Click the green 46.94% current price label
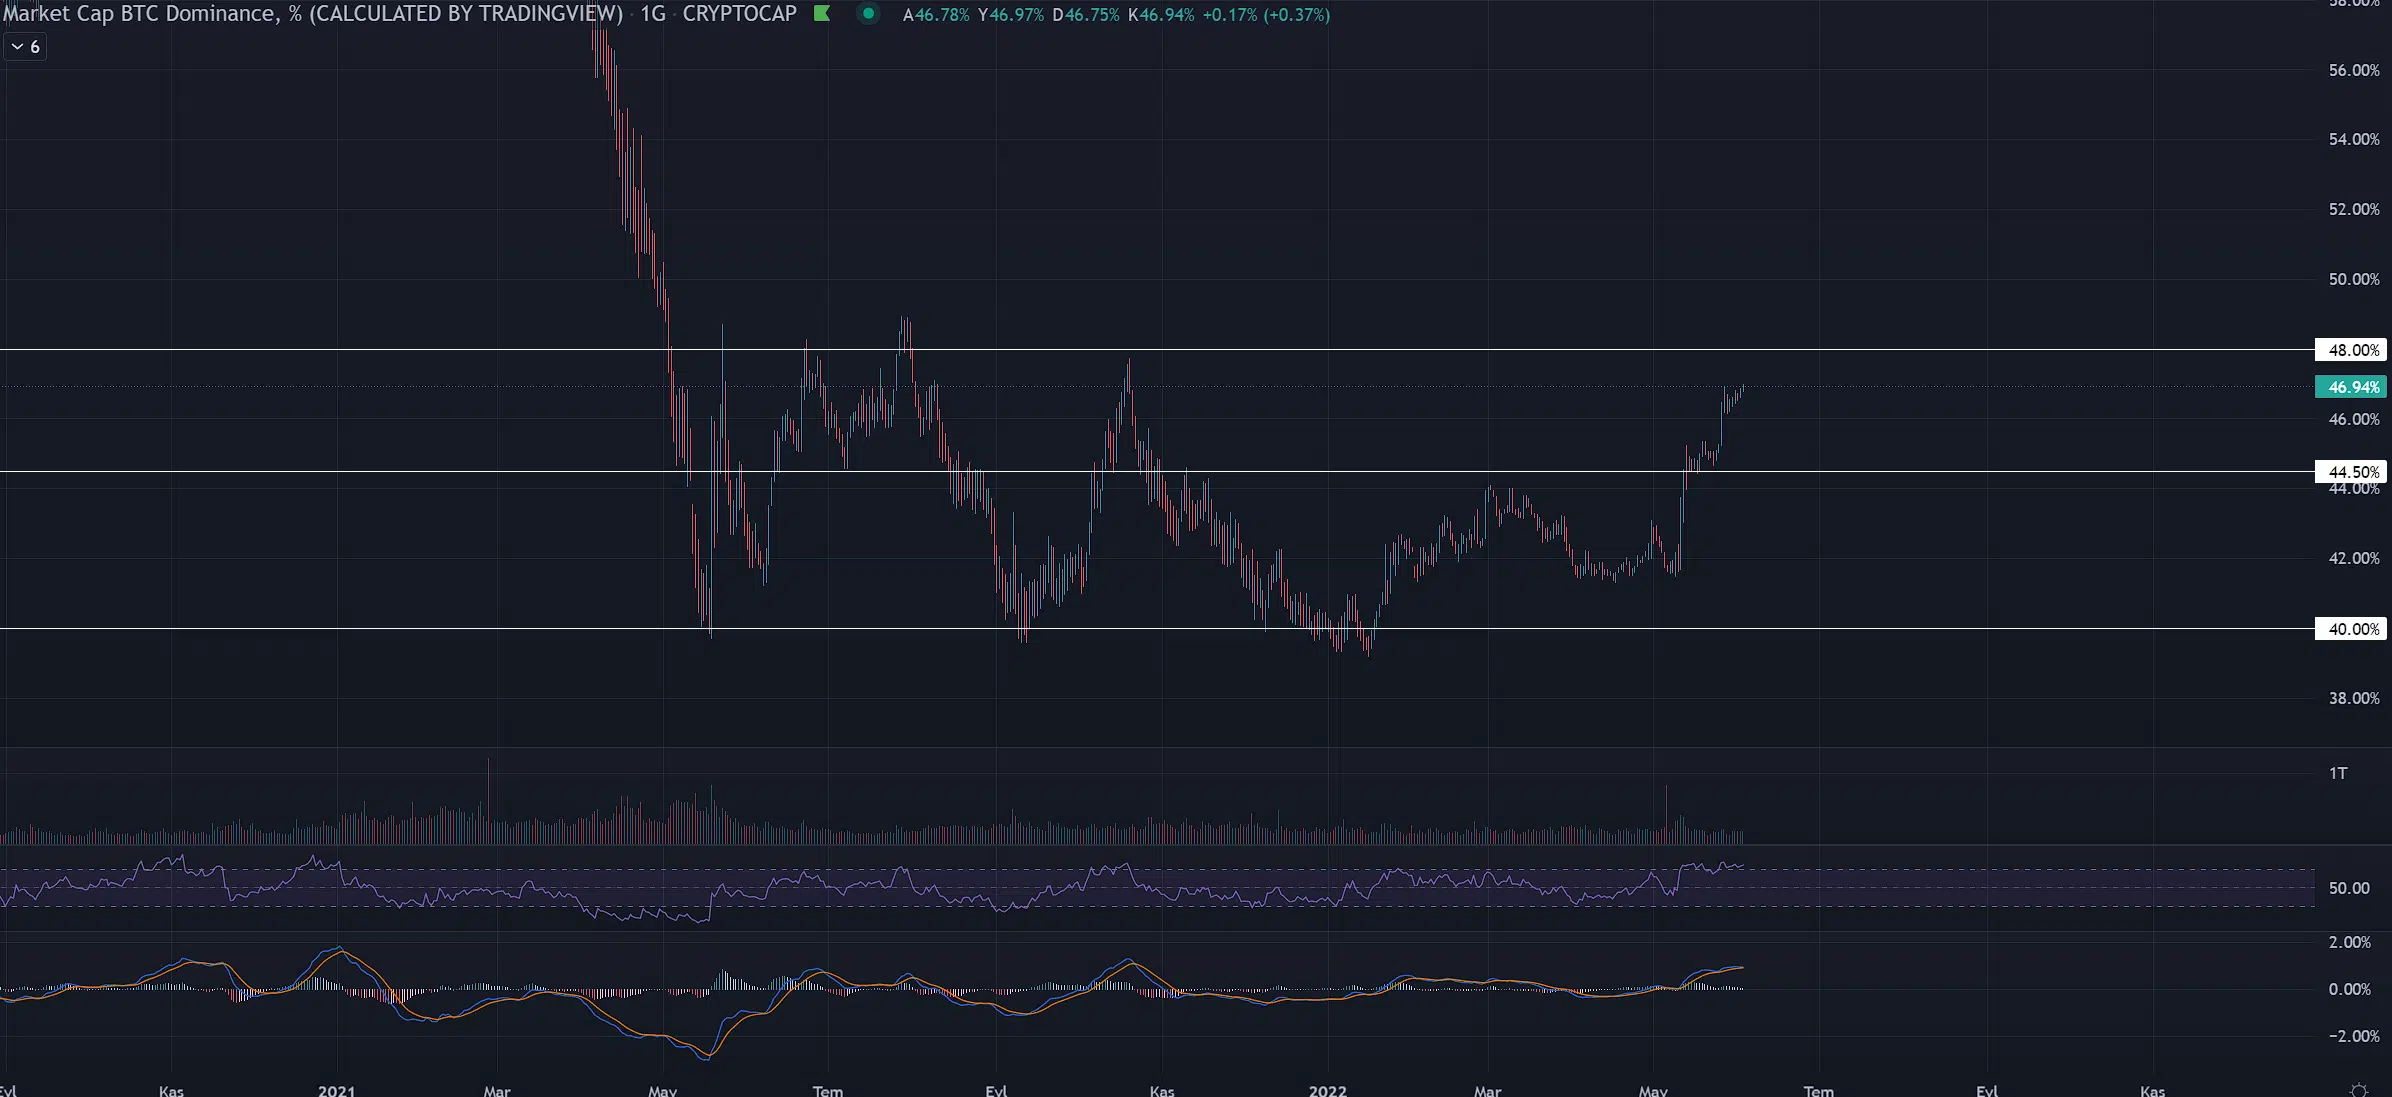The height and width of the screenshot is (1097, 2392). point(2351,387)
